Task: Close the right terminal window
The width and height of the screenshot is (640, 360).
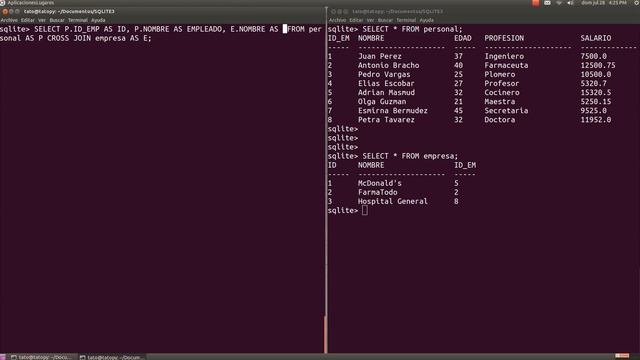Action: coord(333,11)
